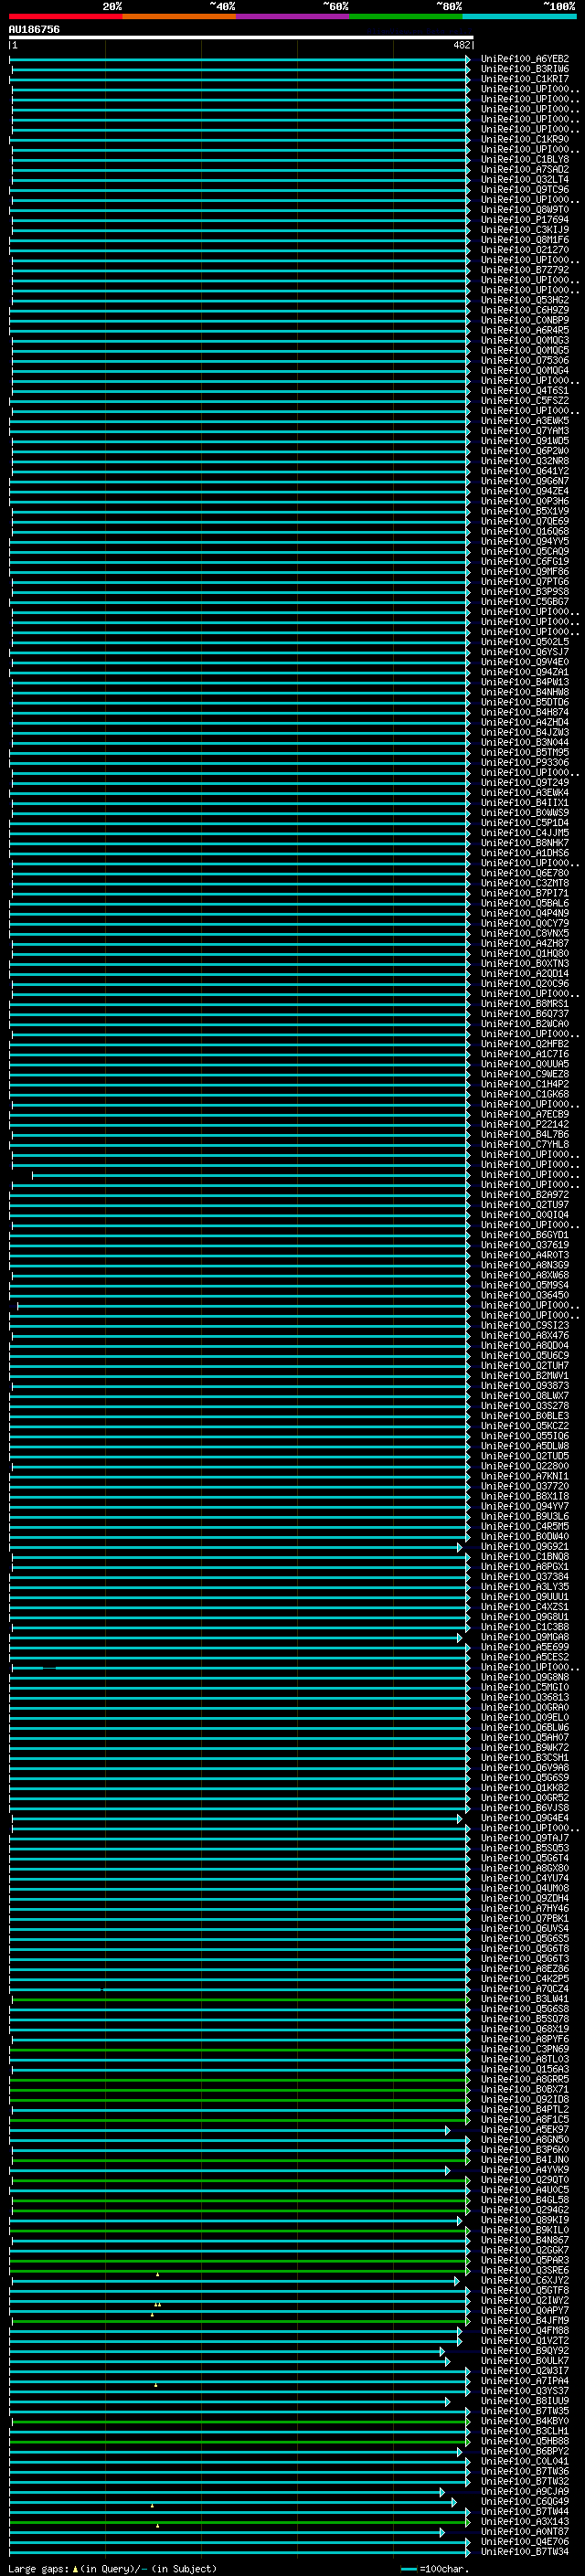Click the UniRef100_A6R4R5 label

(x=525, y=330)
